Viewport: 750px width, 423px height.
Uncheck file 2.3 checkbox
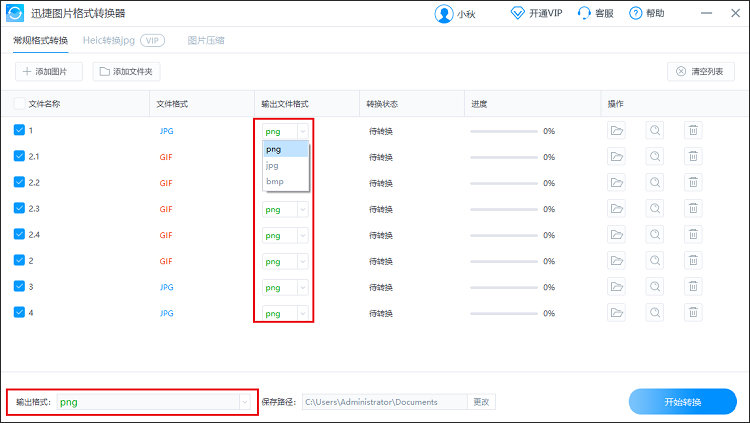coord(19,208)
